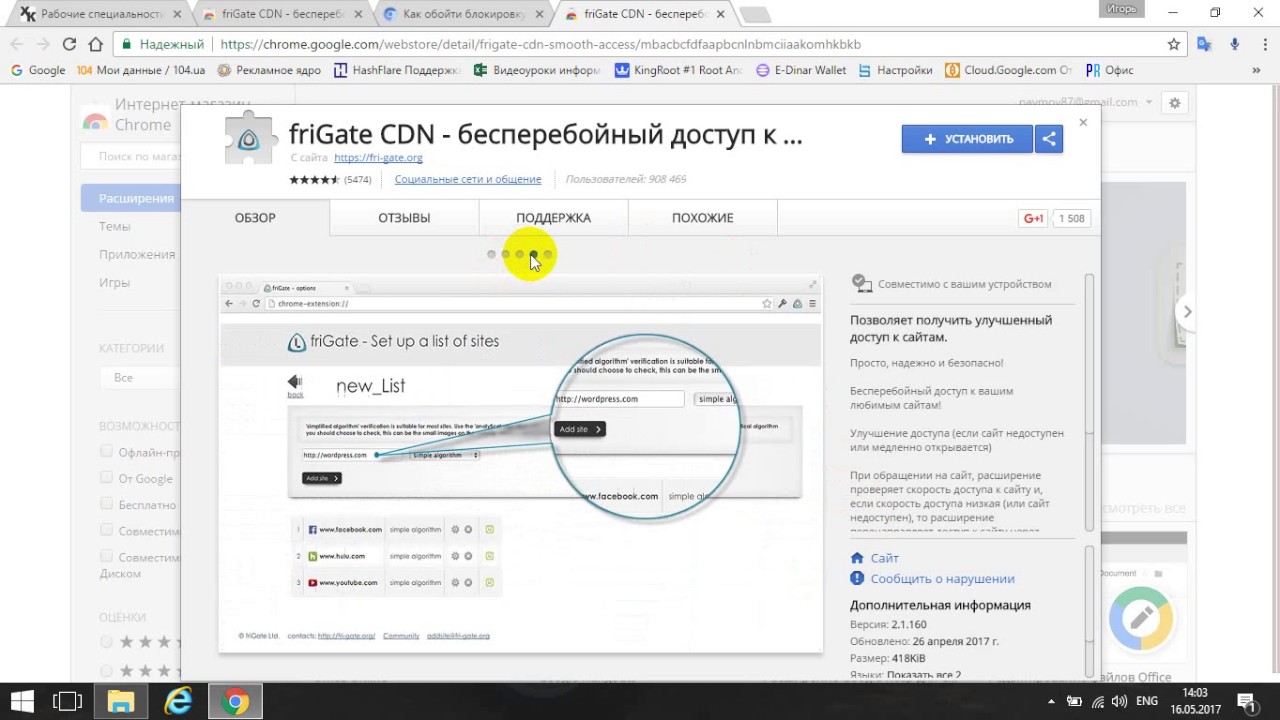Open the Сайт link with home icon
The width and height of the screenshot is (1280, 720).
(884, 558)
